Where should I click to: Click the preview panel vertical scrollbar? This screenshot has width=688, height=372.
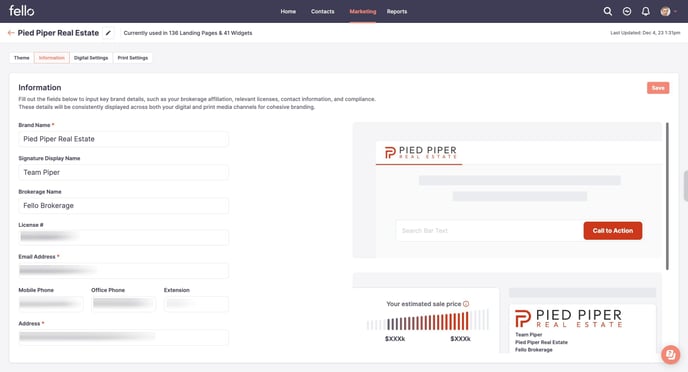click(667, 196)
